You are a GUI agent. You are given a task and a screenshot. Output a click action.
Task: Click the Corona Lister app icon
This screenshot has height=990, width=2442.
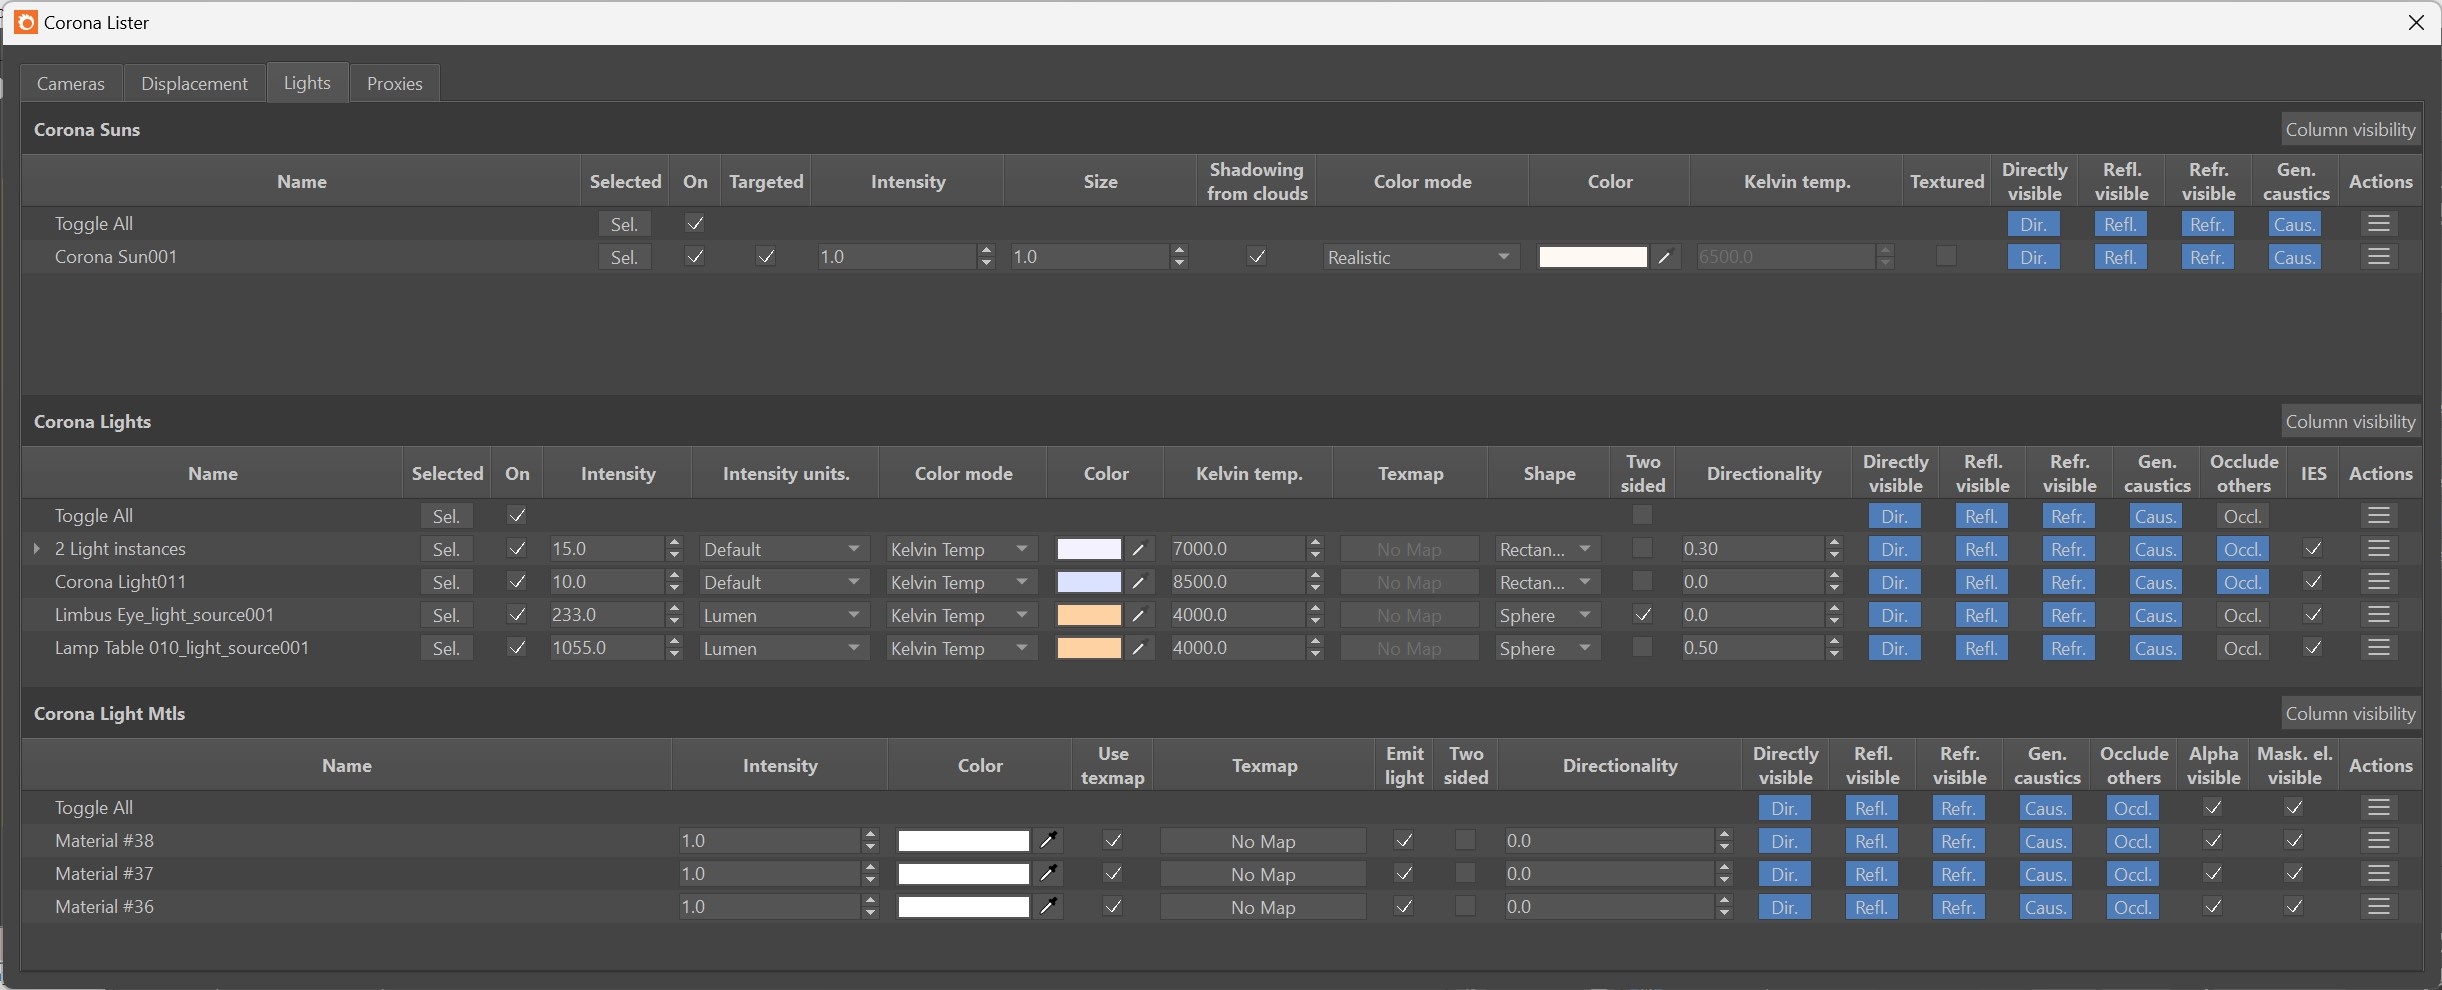pos(26,22)
